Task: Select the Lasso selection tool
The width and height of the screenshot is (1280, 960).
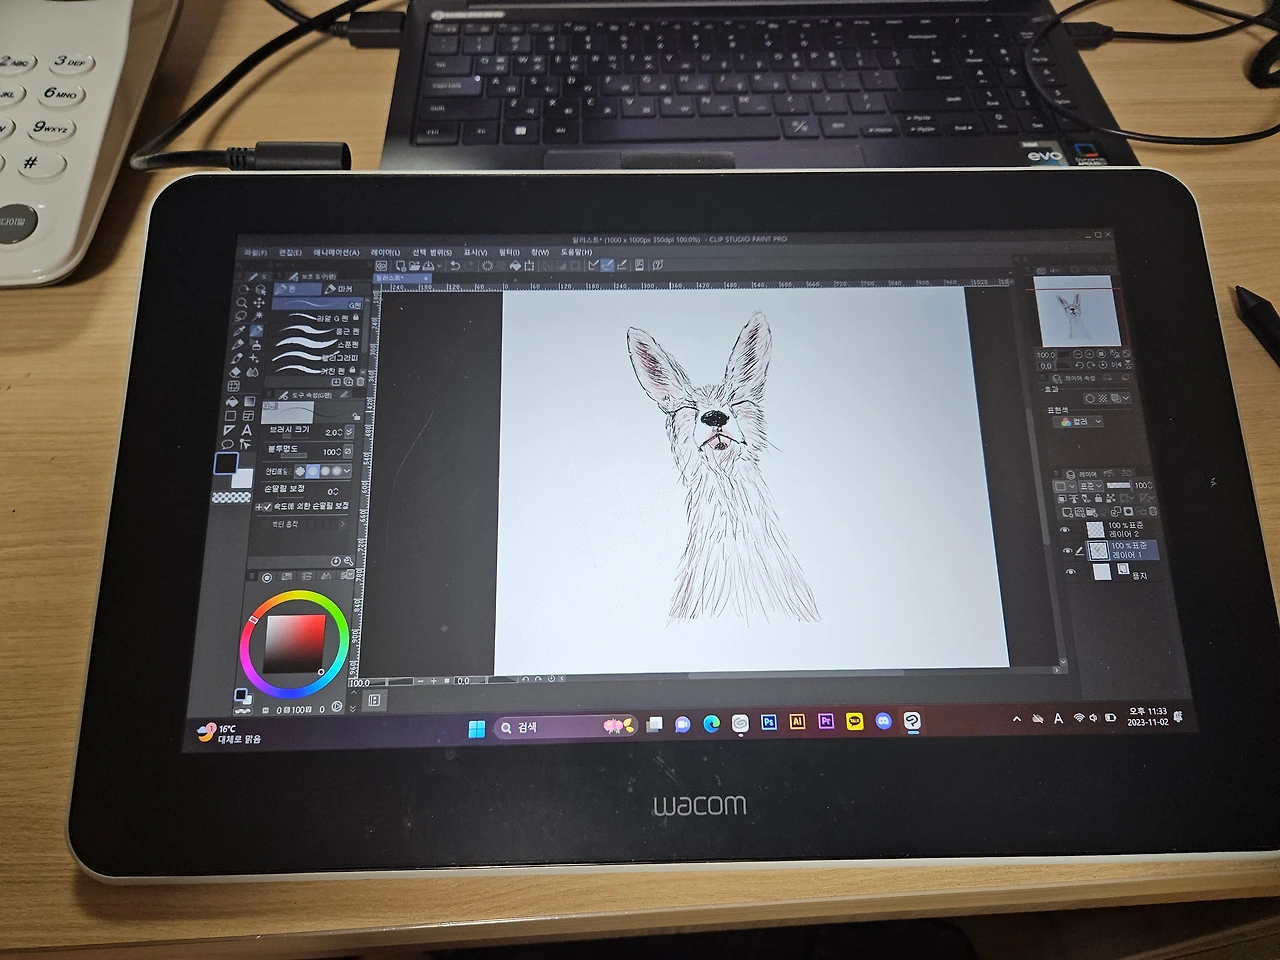Action: [241, 317]
